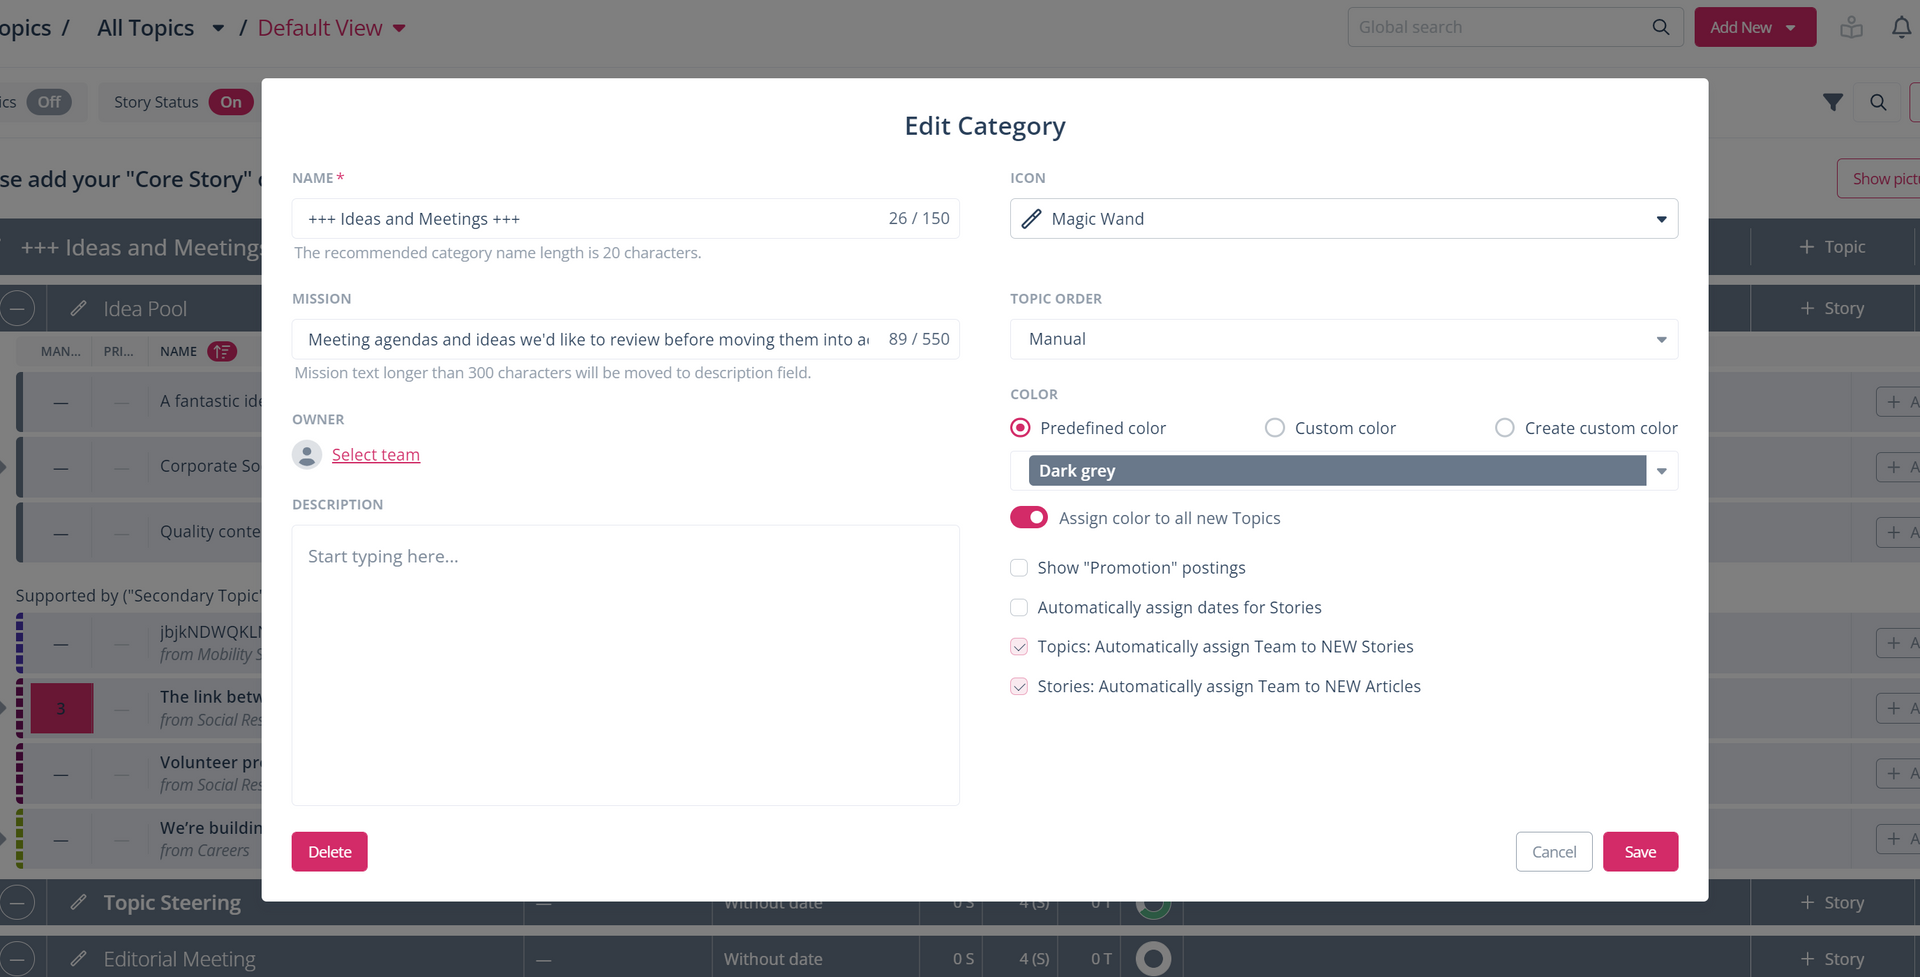The height and width of the screenshot is (977, 1920).
Task: Click the sort icon next to NAME column
Action: pyautogui.click(x=222, y=352)
